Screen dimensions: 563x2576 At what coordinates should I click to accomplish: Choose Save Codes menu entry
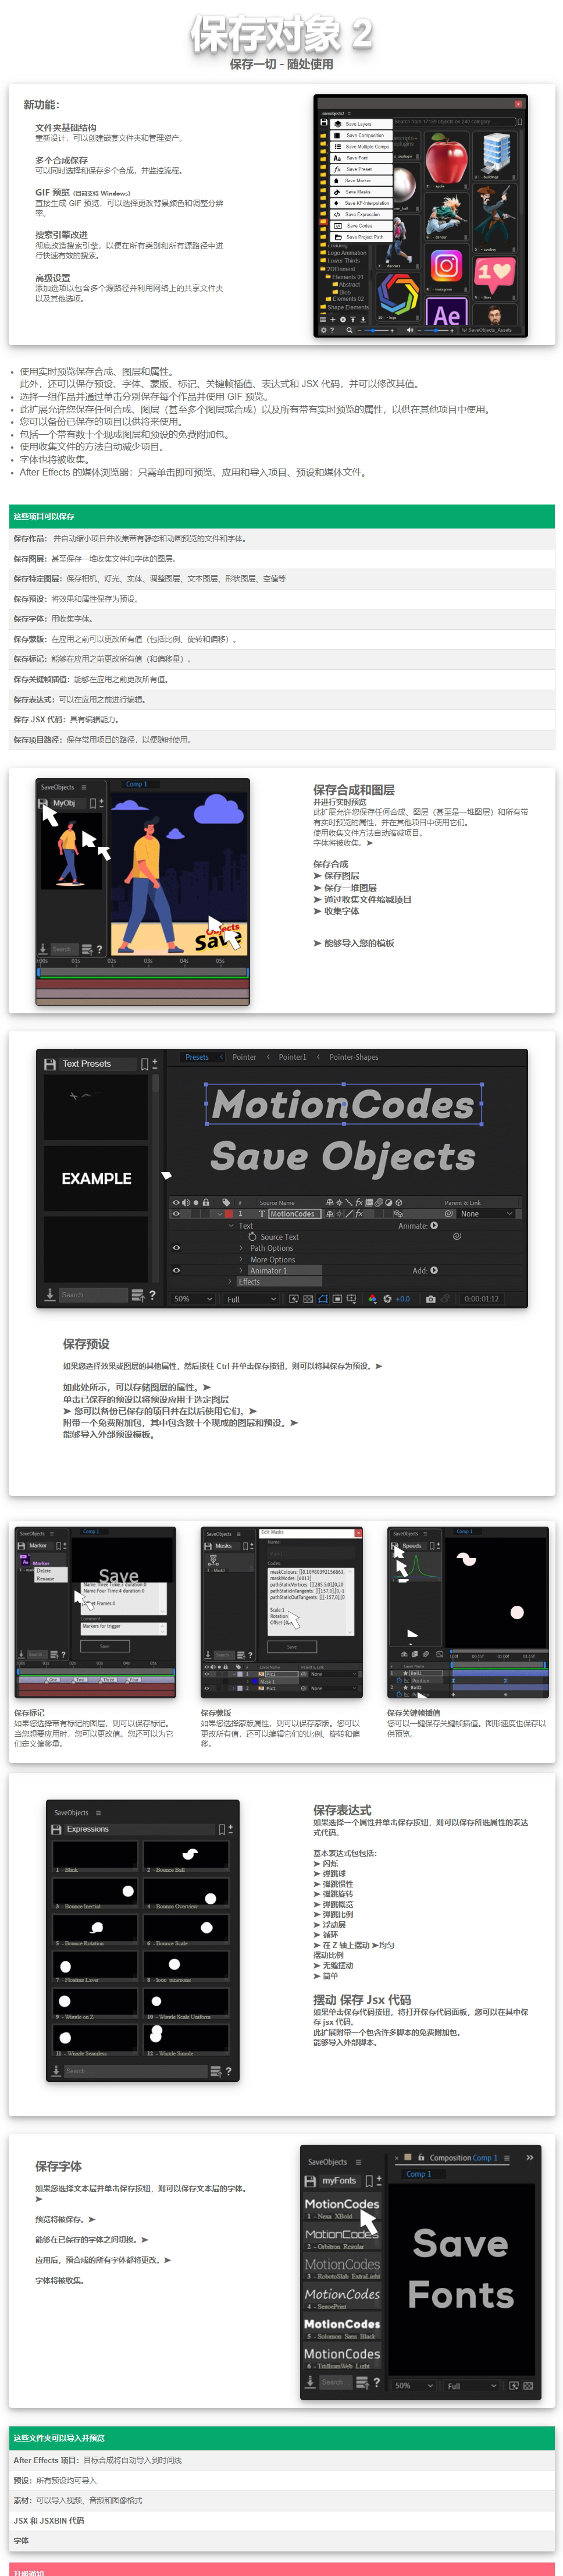[x=362, y=226]
